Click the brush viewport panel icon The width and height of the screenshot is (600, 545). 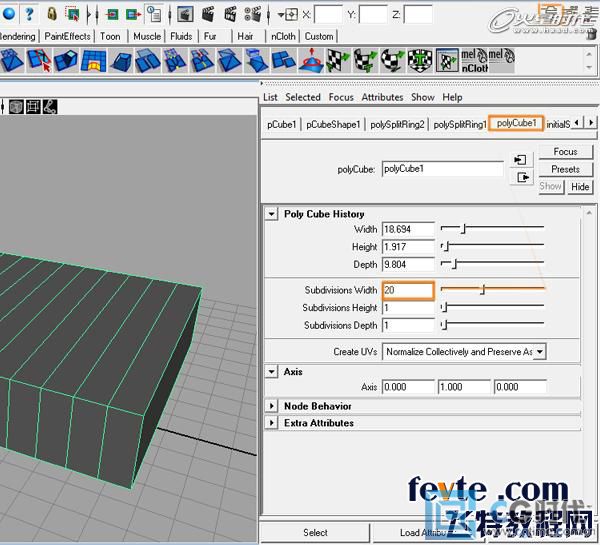click(x=50, y=107)
